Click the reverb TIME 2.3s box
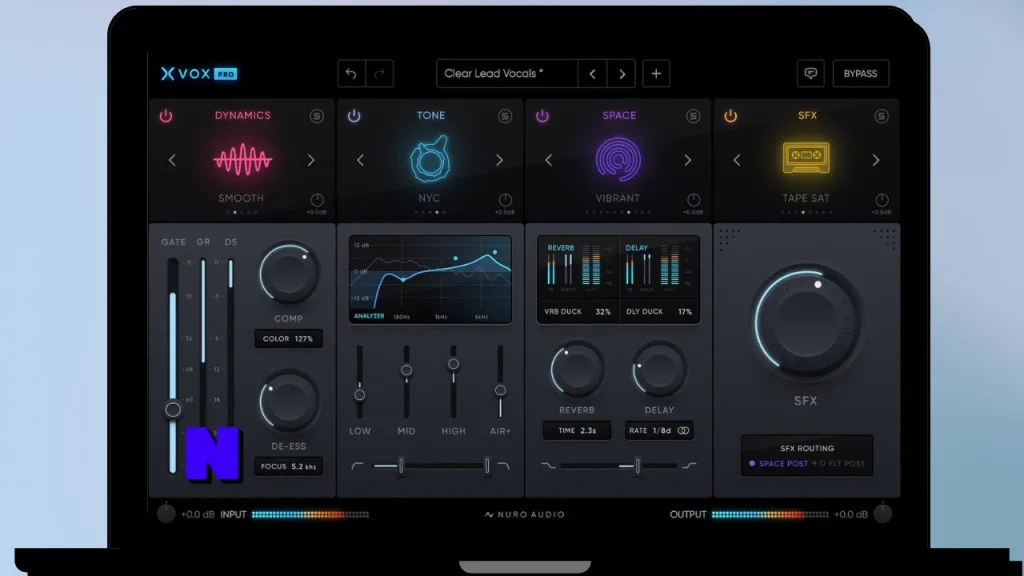1024x576 pixels. tap(577, 430)
